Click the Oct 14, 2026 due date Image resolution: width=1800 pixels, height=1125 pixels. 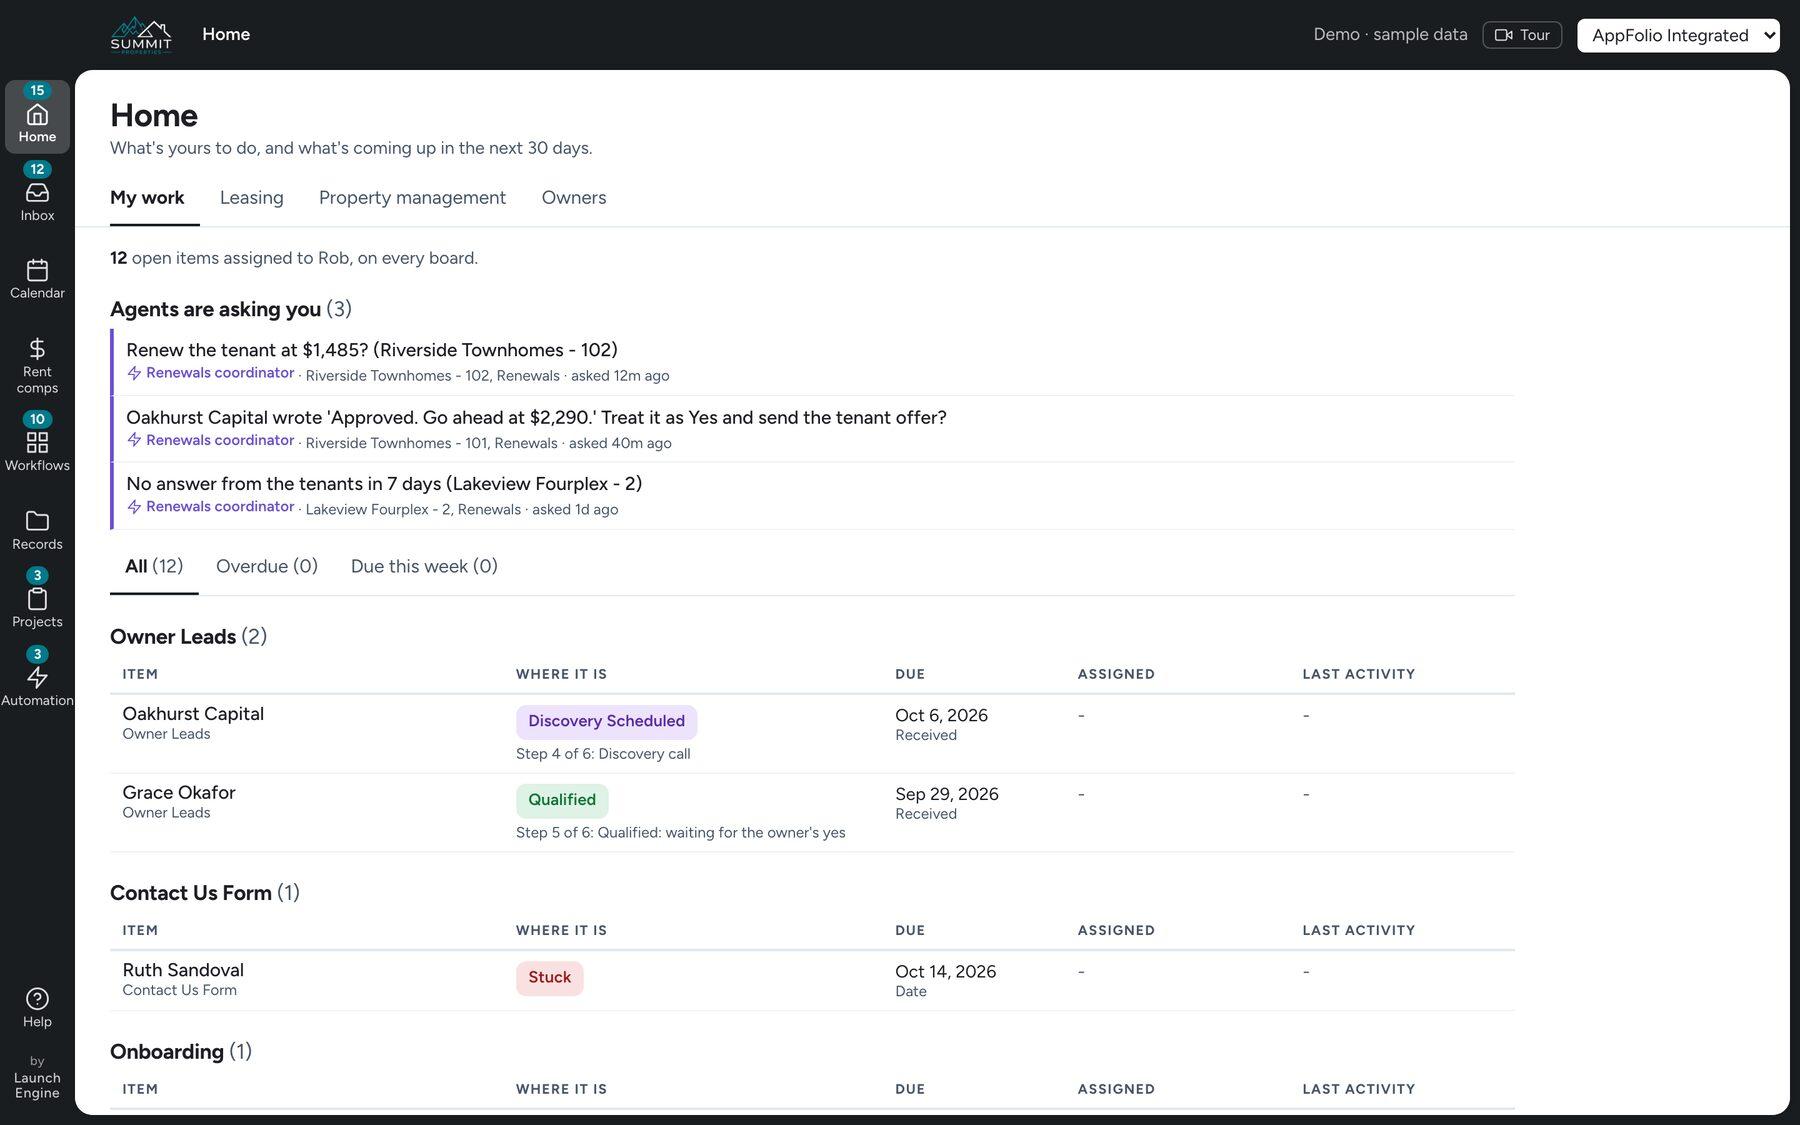945,972
